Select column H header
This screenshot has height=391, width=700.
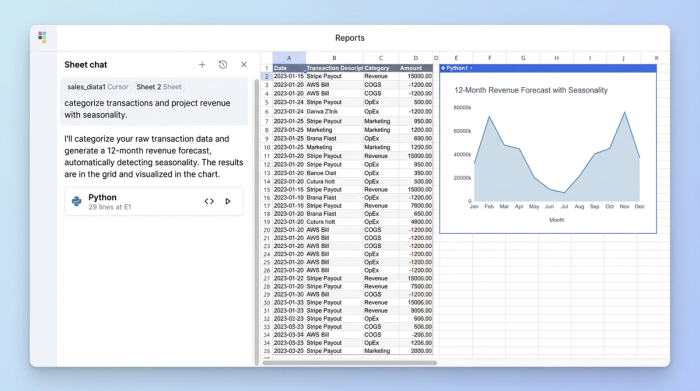(x=556, y=58)
